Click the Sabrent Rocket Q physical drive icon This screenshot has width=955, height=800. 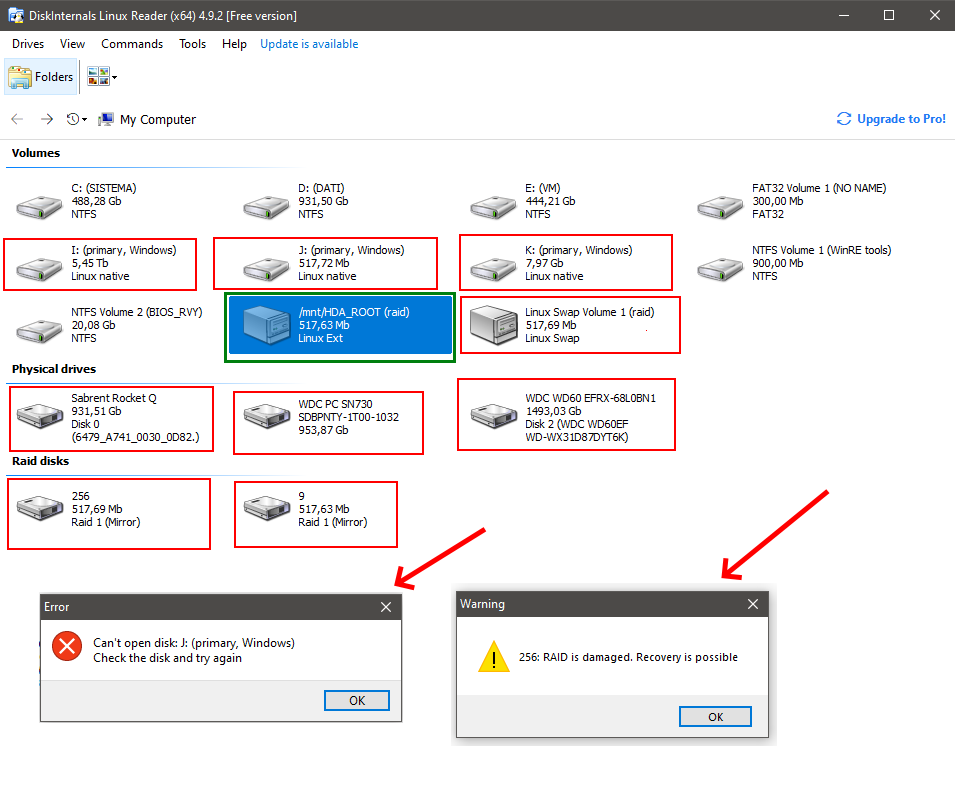point(39,417)
